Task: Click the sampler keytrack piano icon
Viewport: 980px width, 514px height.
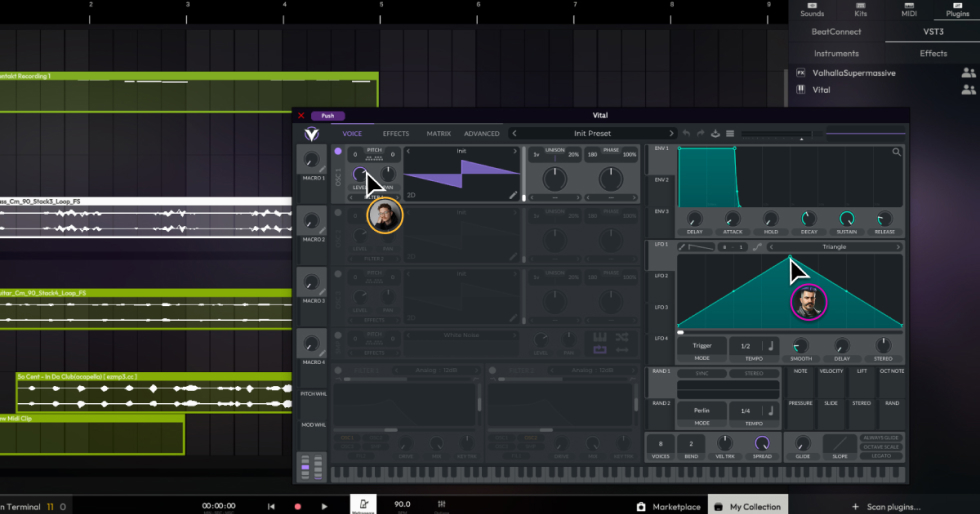Action: (x=599, y=338)
